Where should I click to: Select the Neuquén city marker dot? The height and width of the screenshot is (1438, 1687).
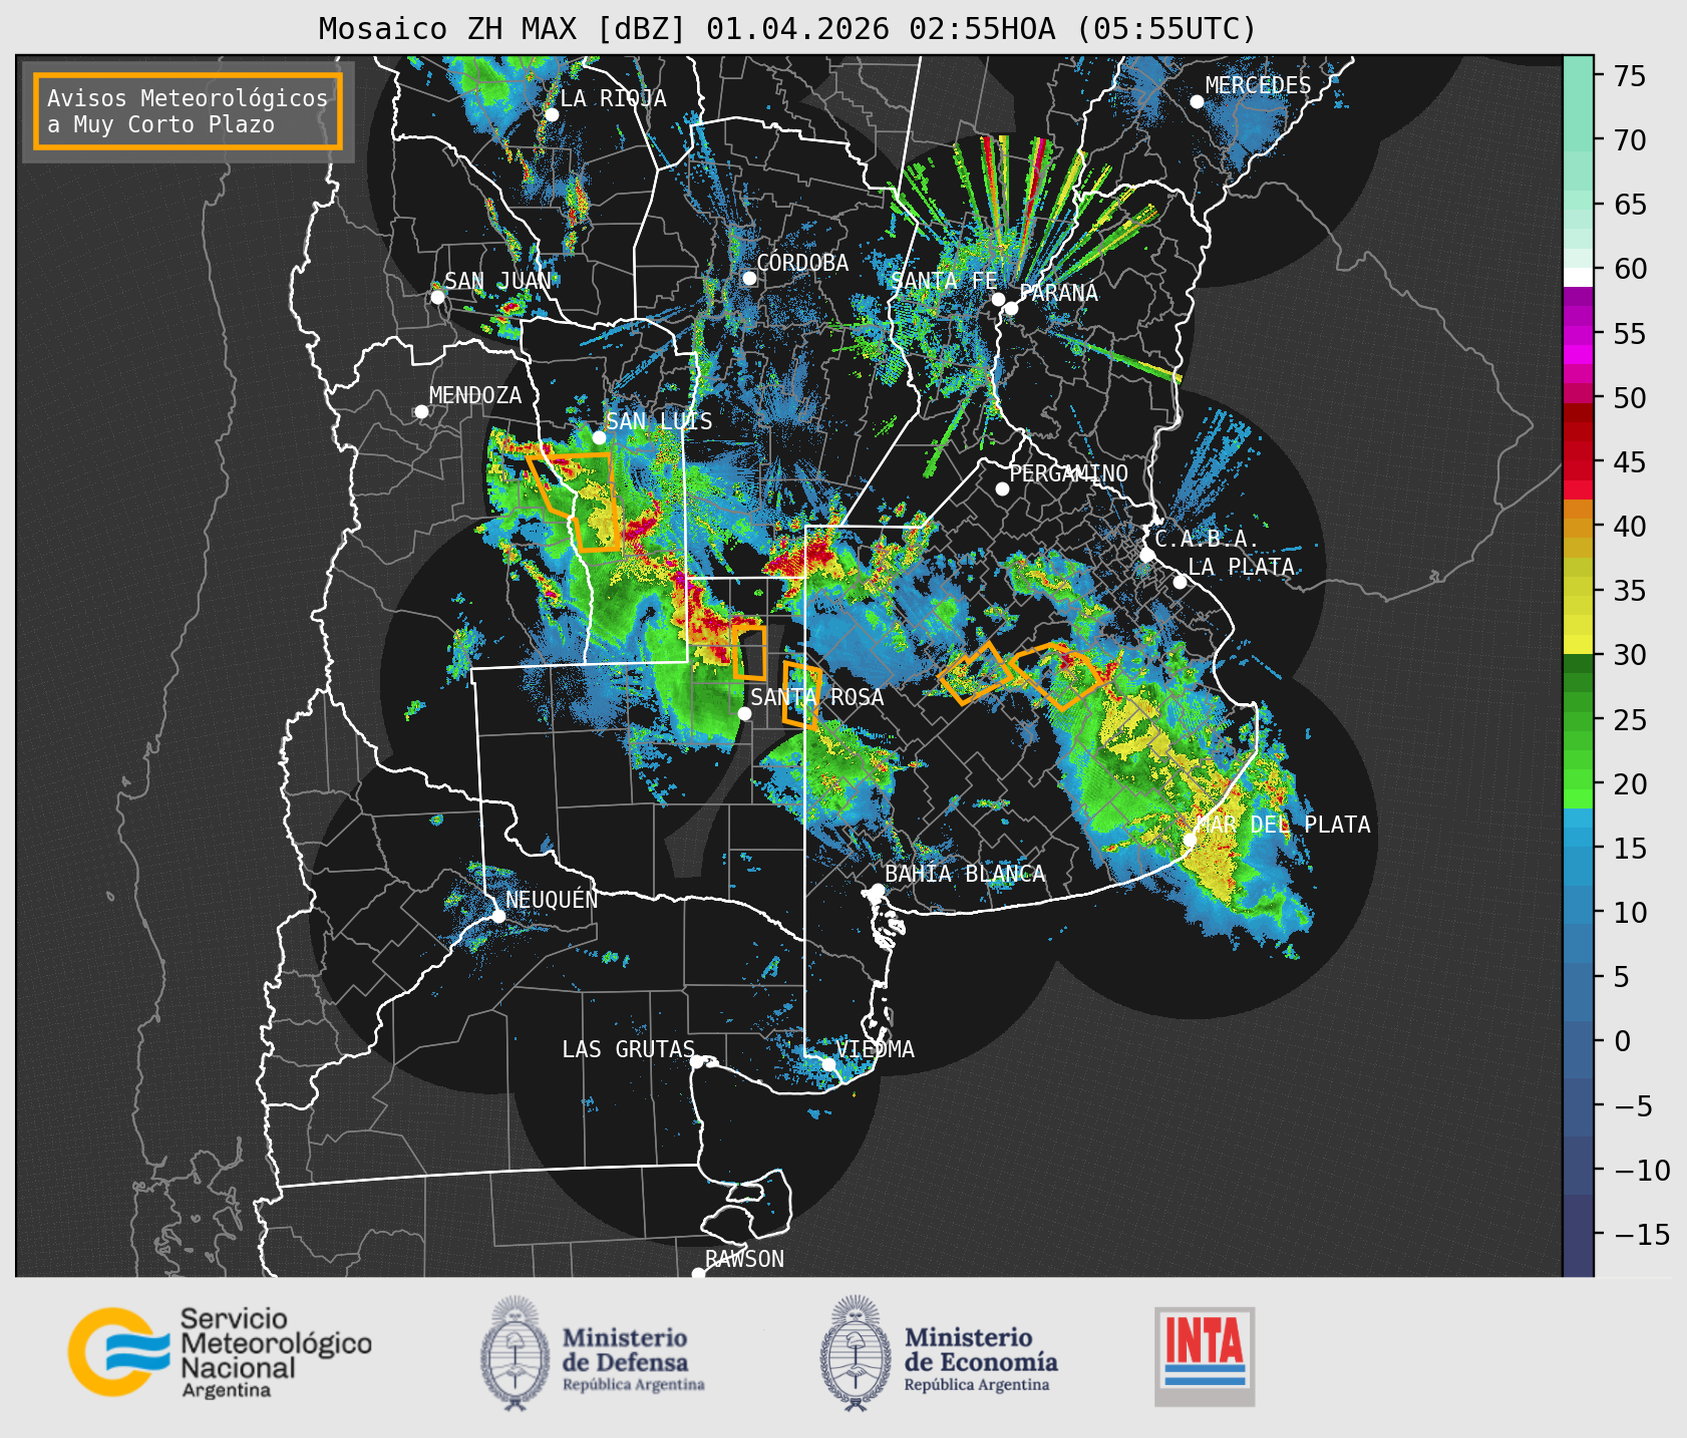(498, 915)
